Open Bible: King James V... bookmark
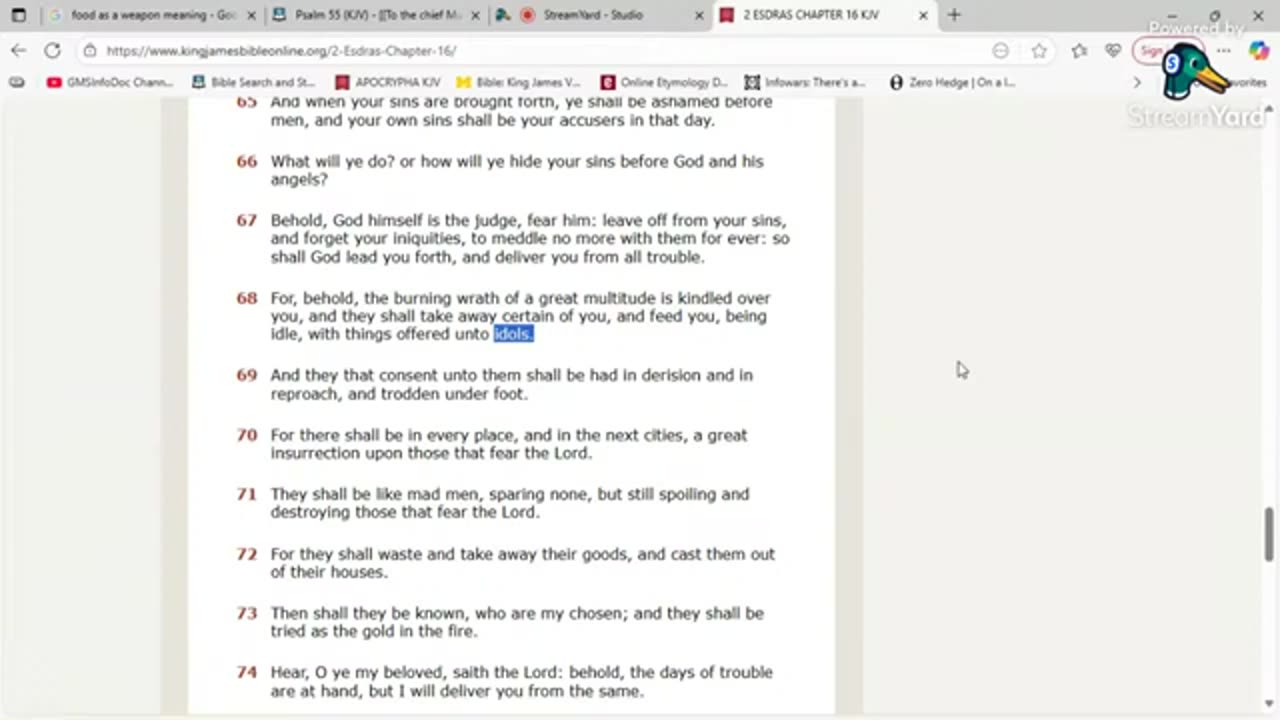Image resolution: width=1280 pixels, height=720 pixels. coord(518,82)
